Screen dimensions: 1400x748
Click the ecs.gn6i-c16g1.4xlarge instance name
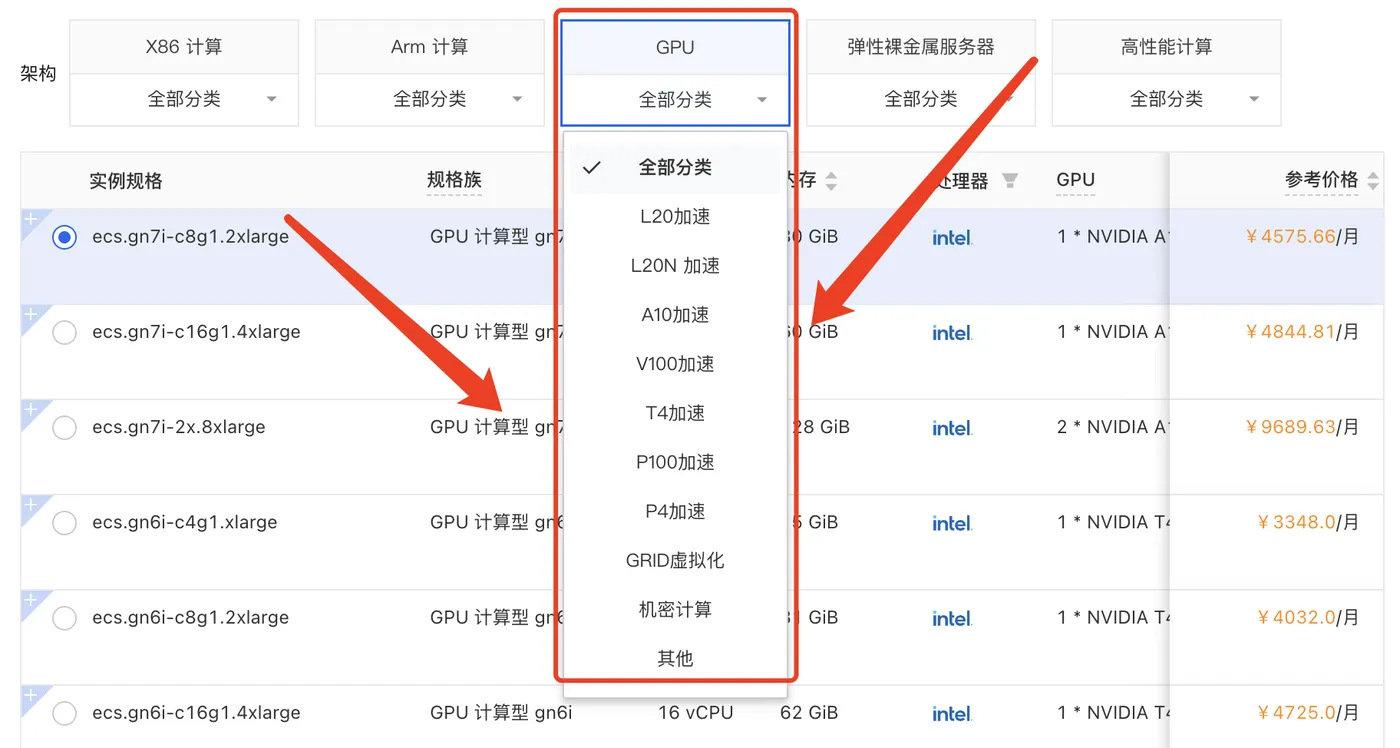click(x=196, y=713)
